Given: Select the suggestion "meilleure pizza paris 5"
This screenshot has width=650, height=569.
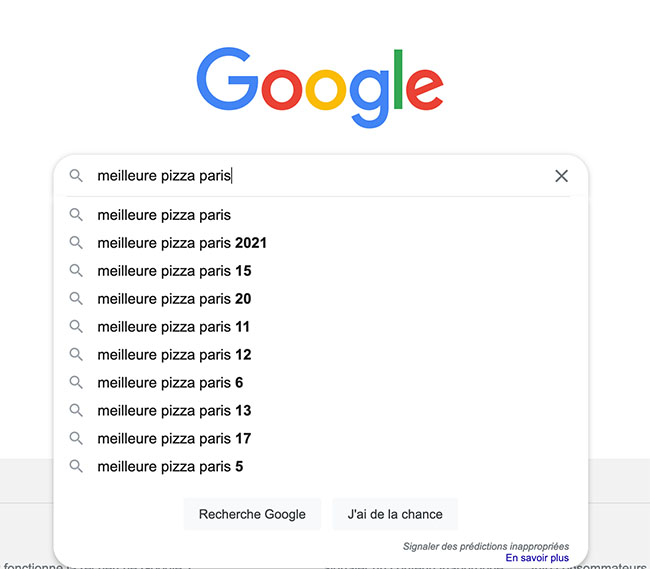Looking at the screenshot, I should [x=170, y=467].
